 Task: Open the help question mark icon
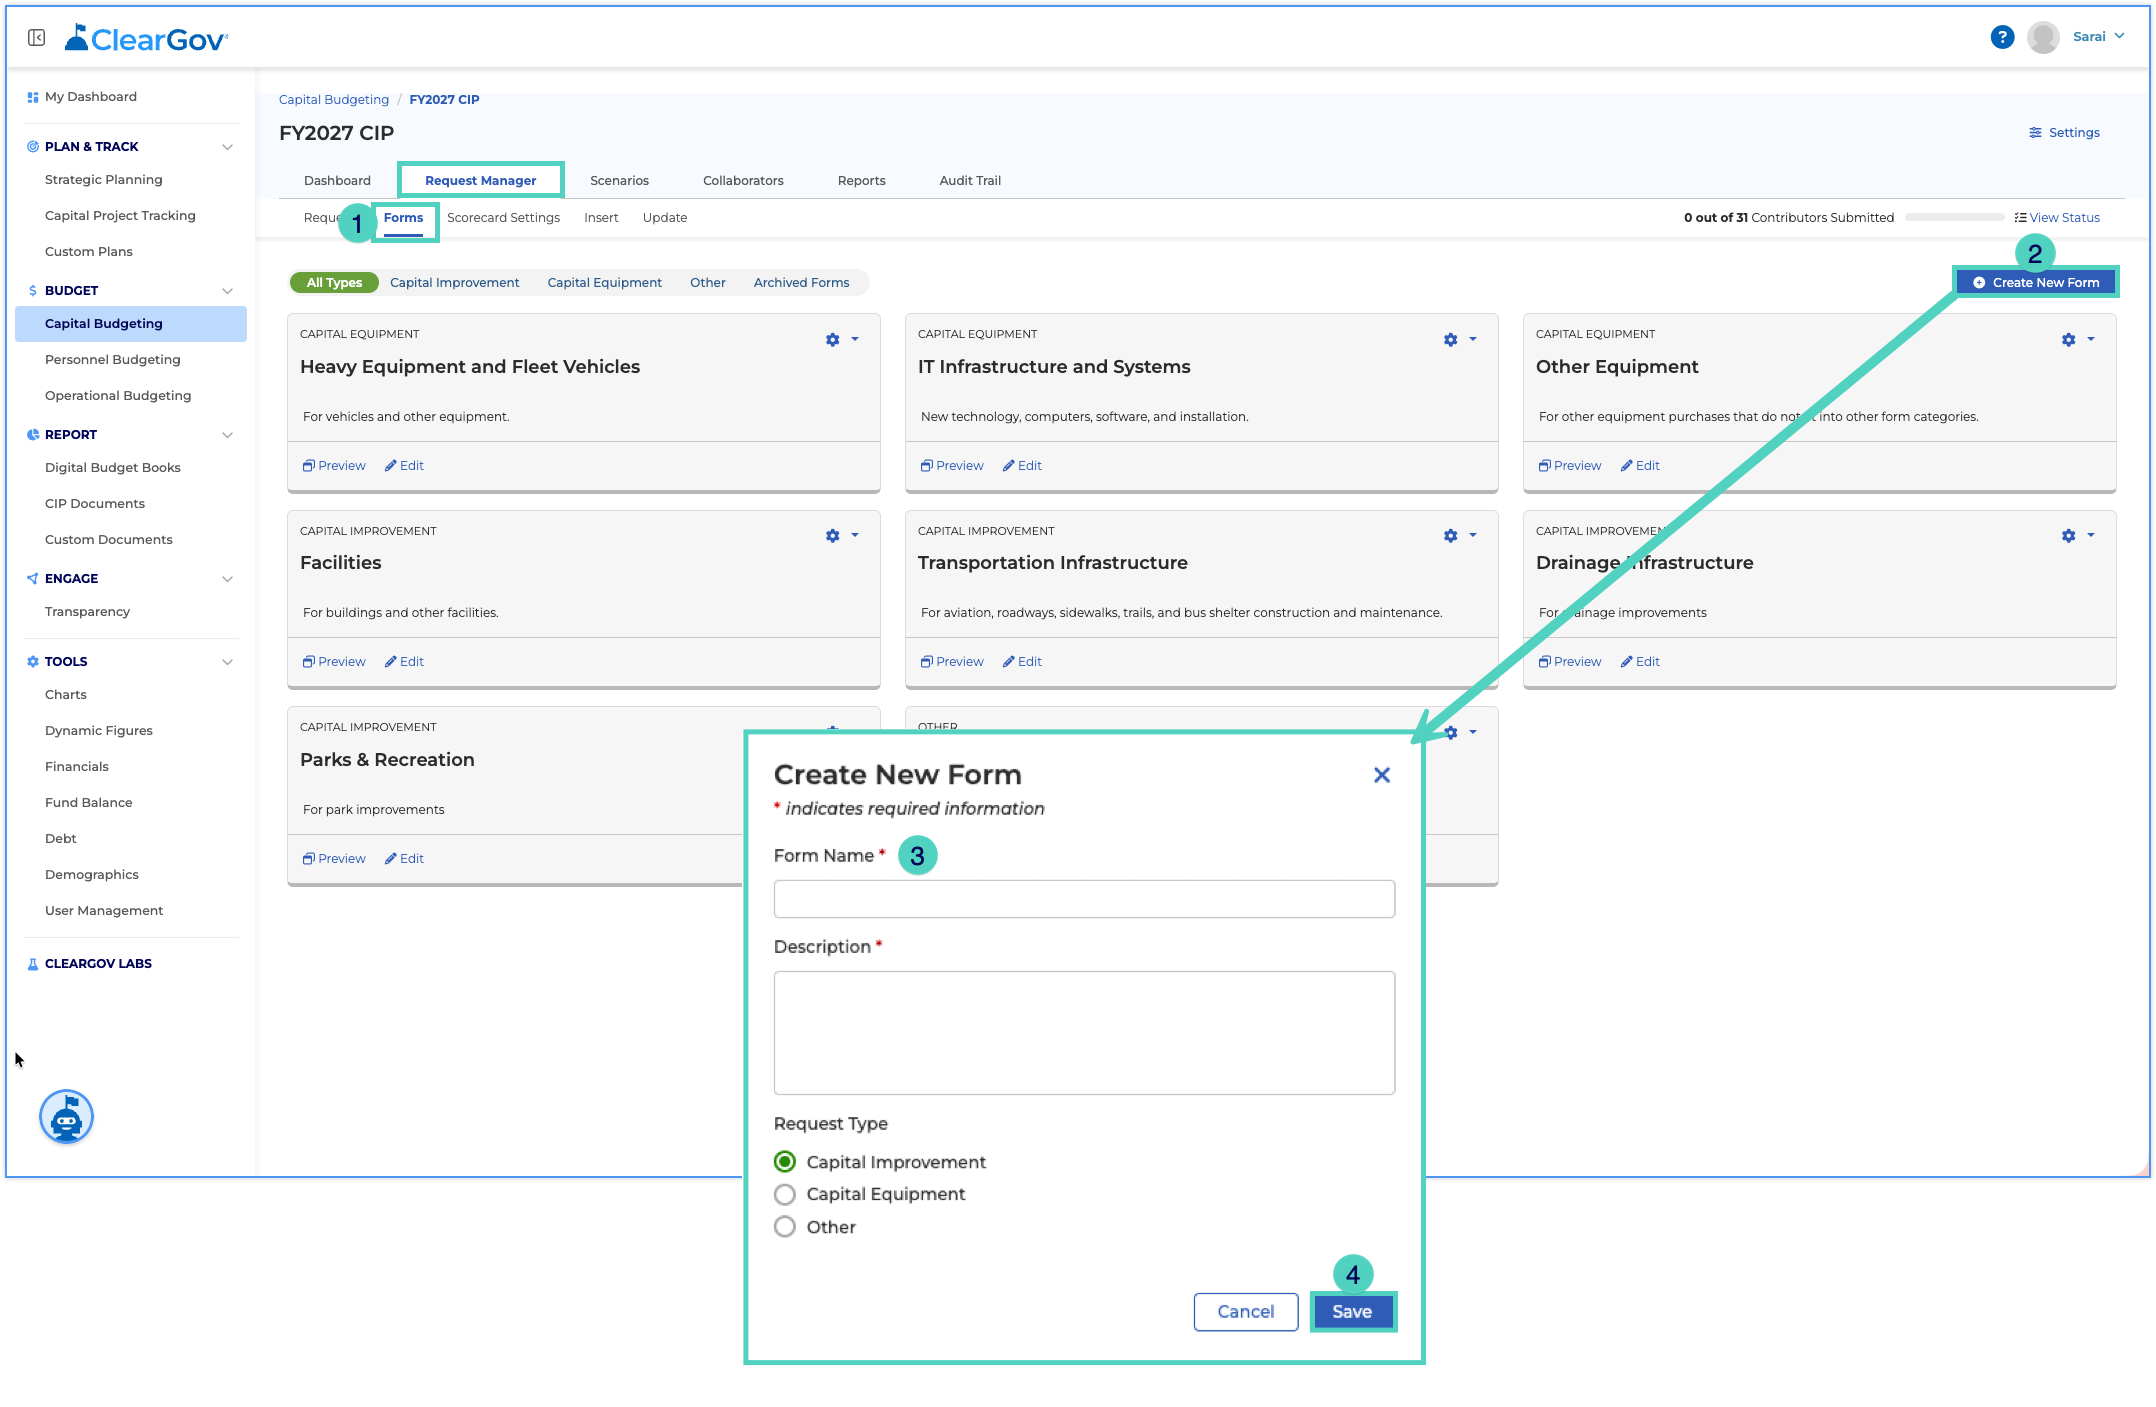(x=2002, y=37)
